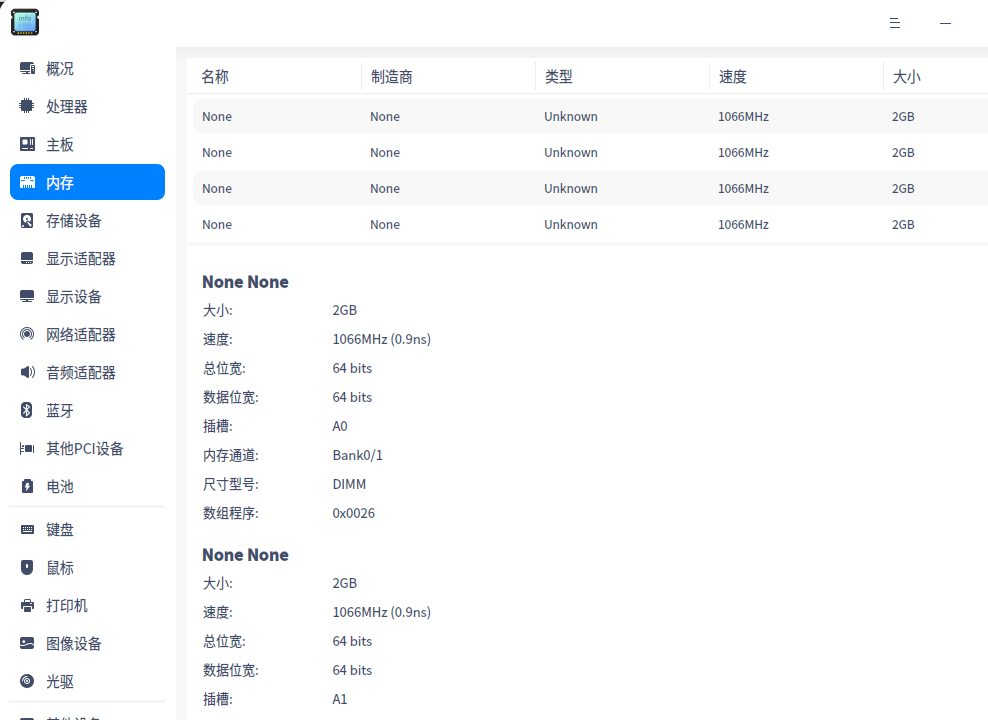Viewport: 988px width, 720px height.
Task: Open the hamburger main menu
Action: coord(895,23)
